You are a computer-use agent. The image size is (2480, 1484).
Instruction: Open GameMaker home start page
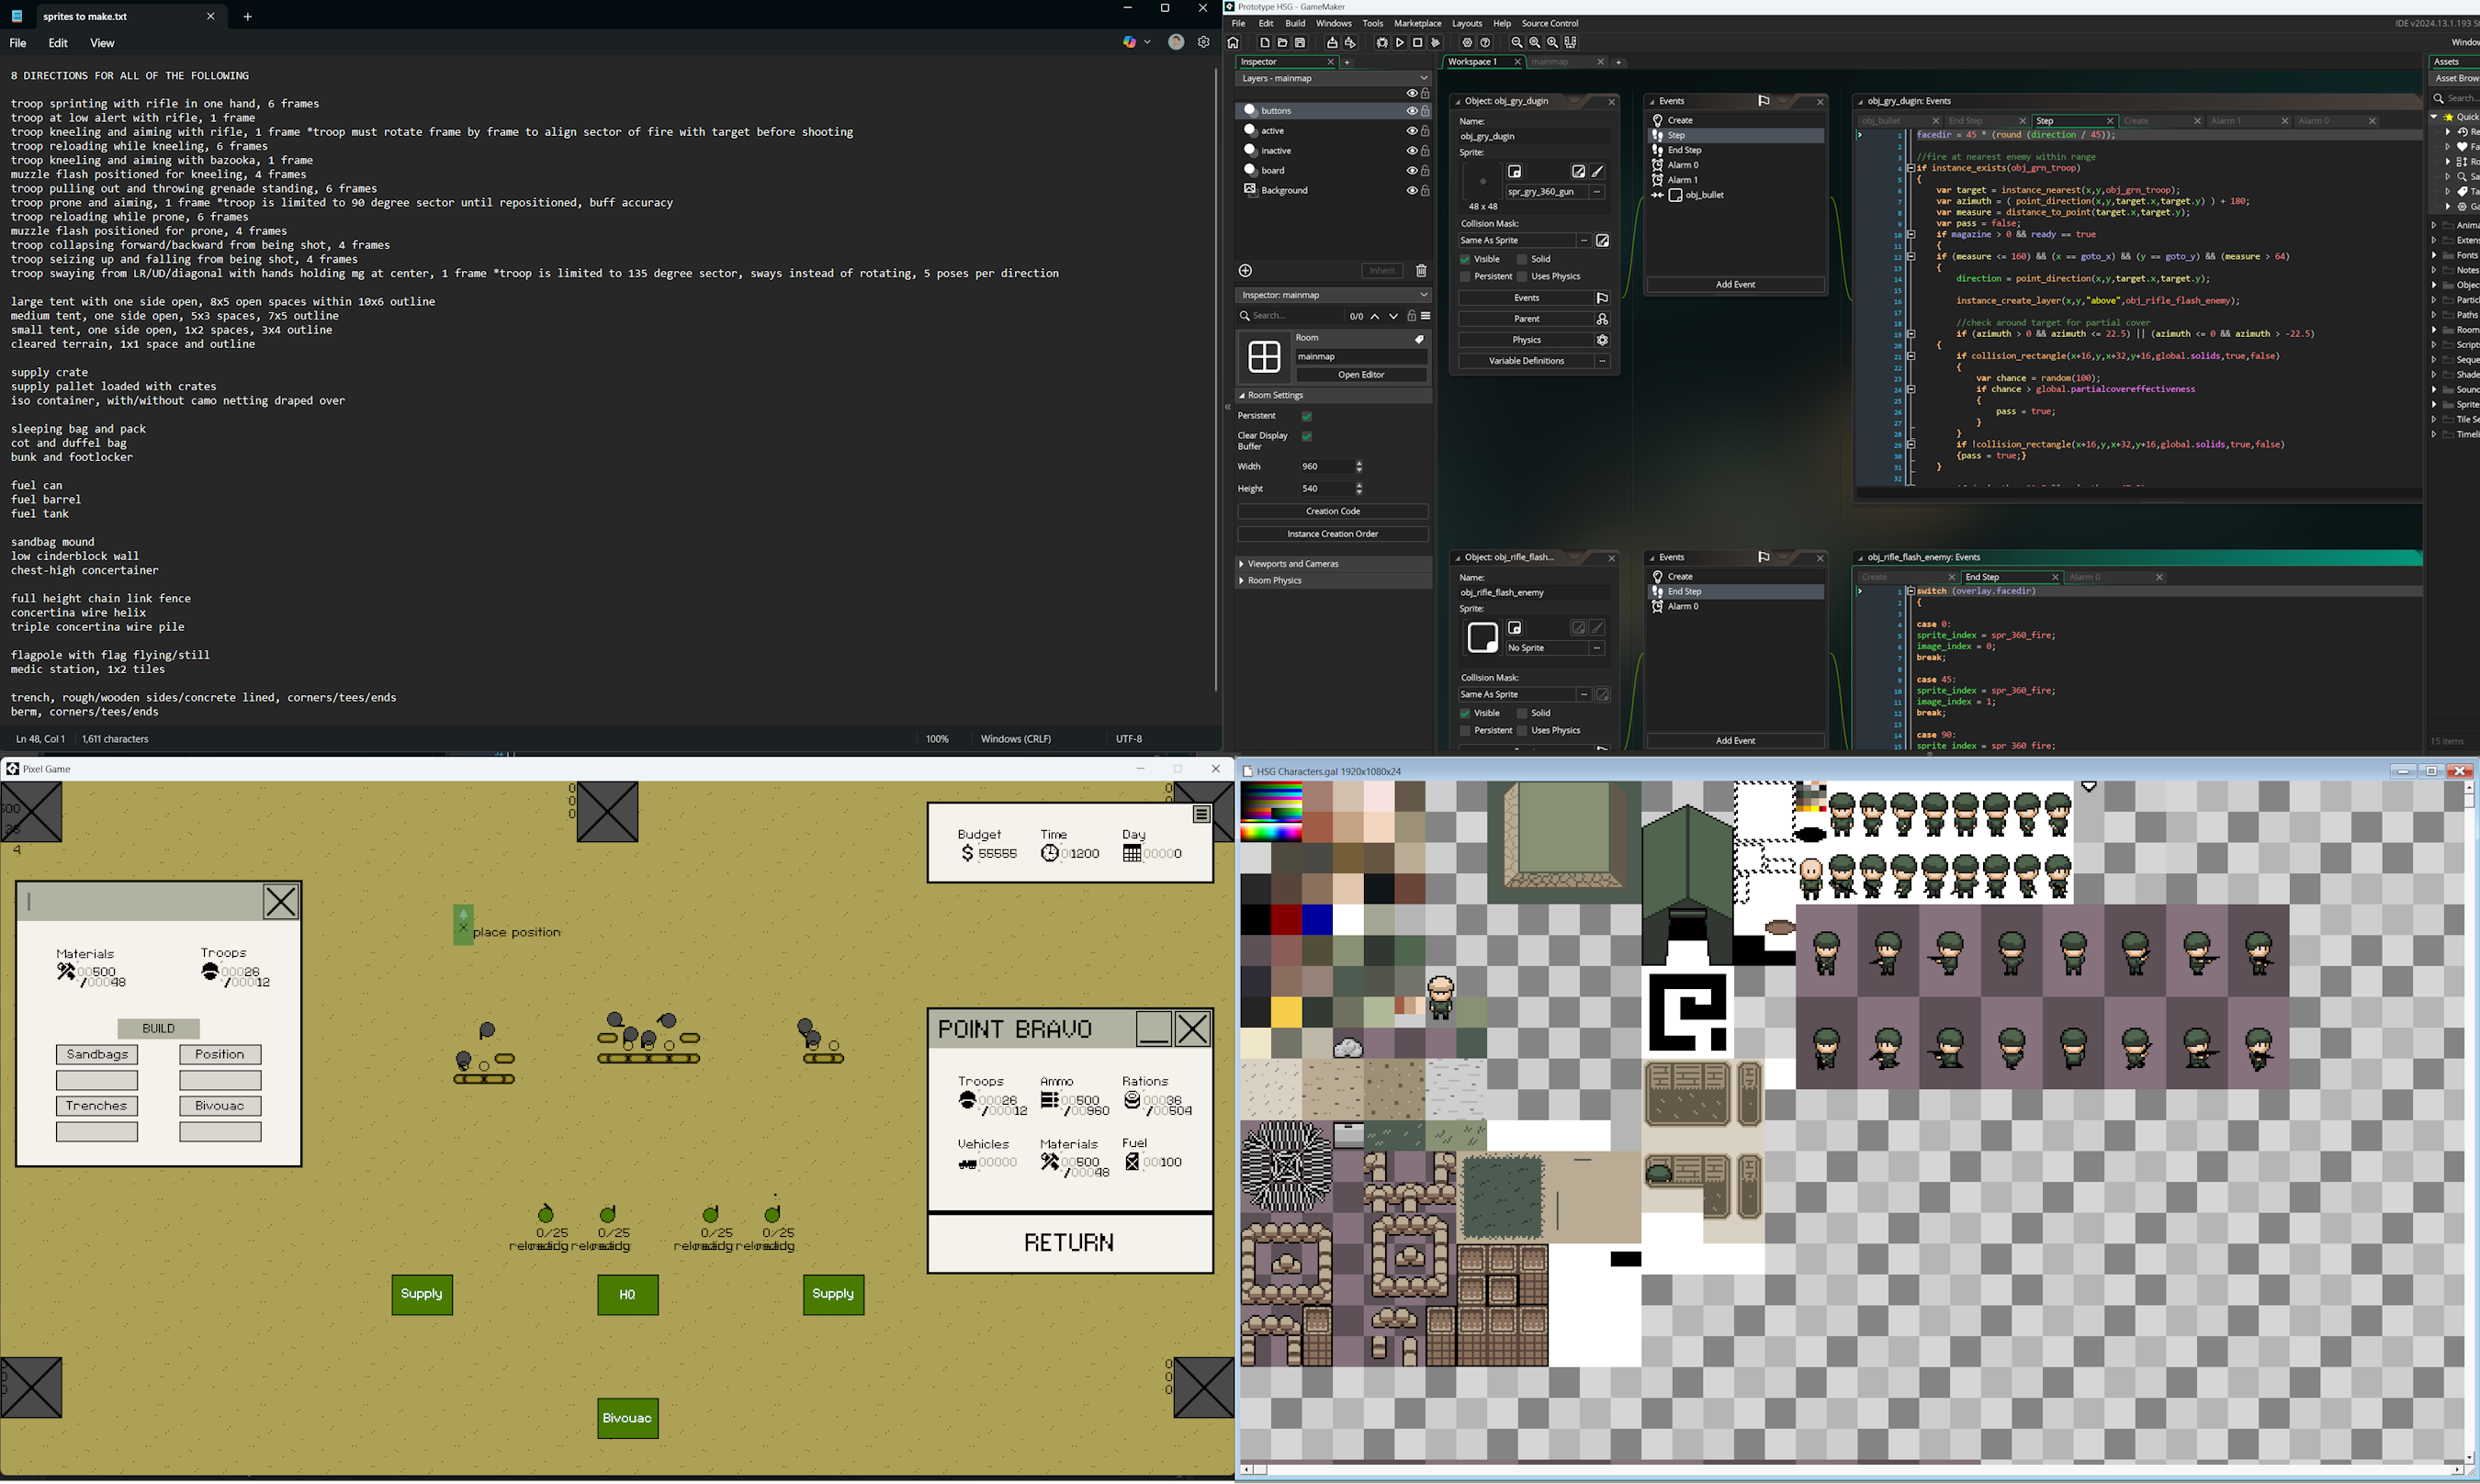click(x=1233, y=43)
